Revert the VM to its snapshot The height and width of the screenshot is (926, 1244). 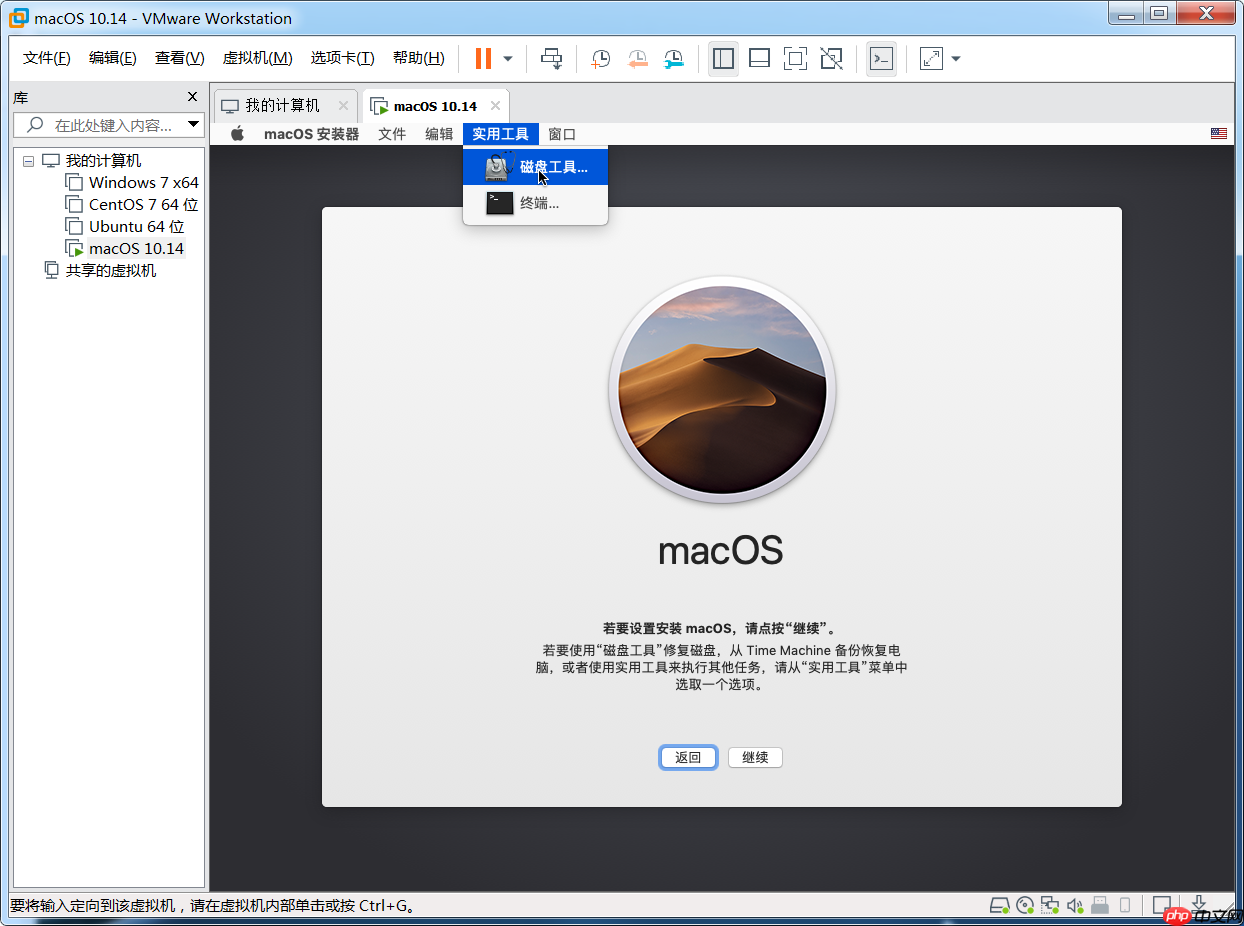pos(637,58)
